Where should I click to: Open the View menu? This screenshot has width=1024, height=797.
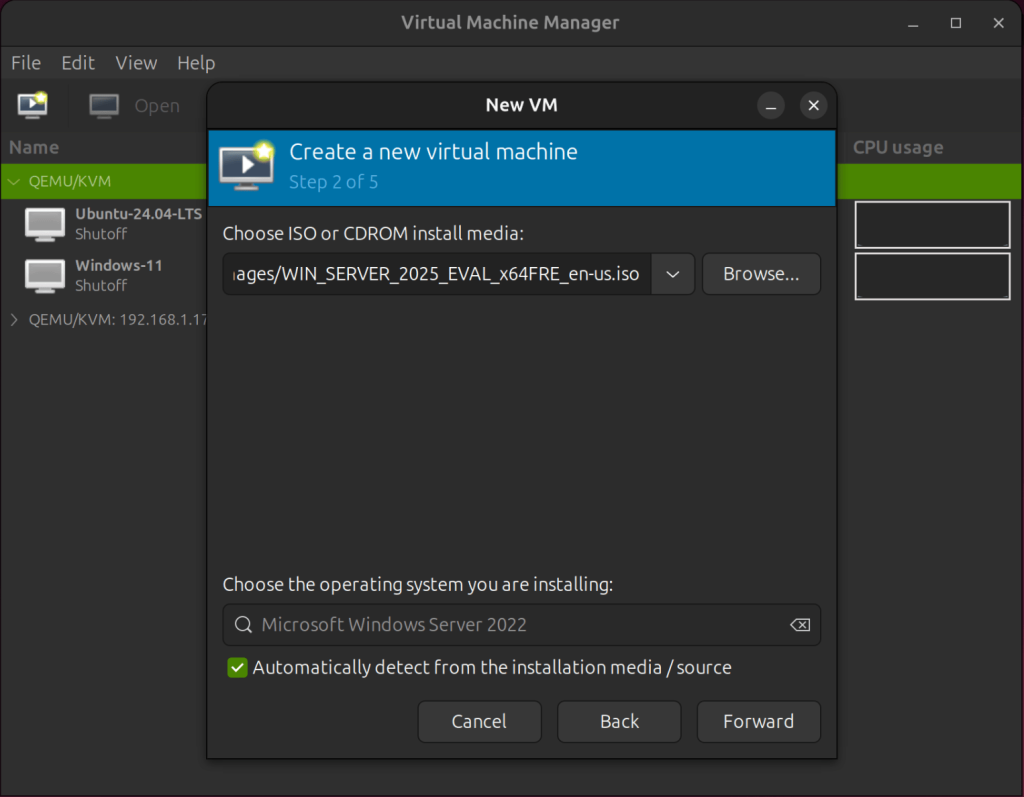(136, 62)
